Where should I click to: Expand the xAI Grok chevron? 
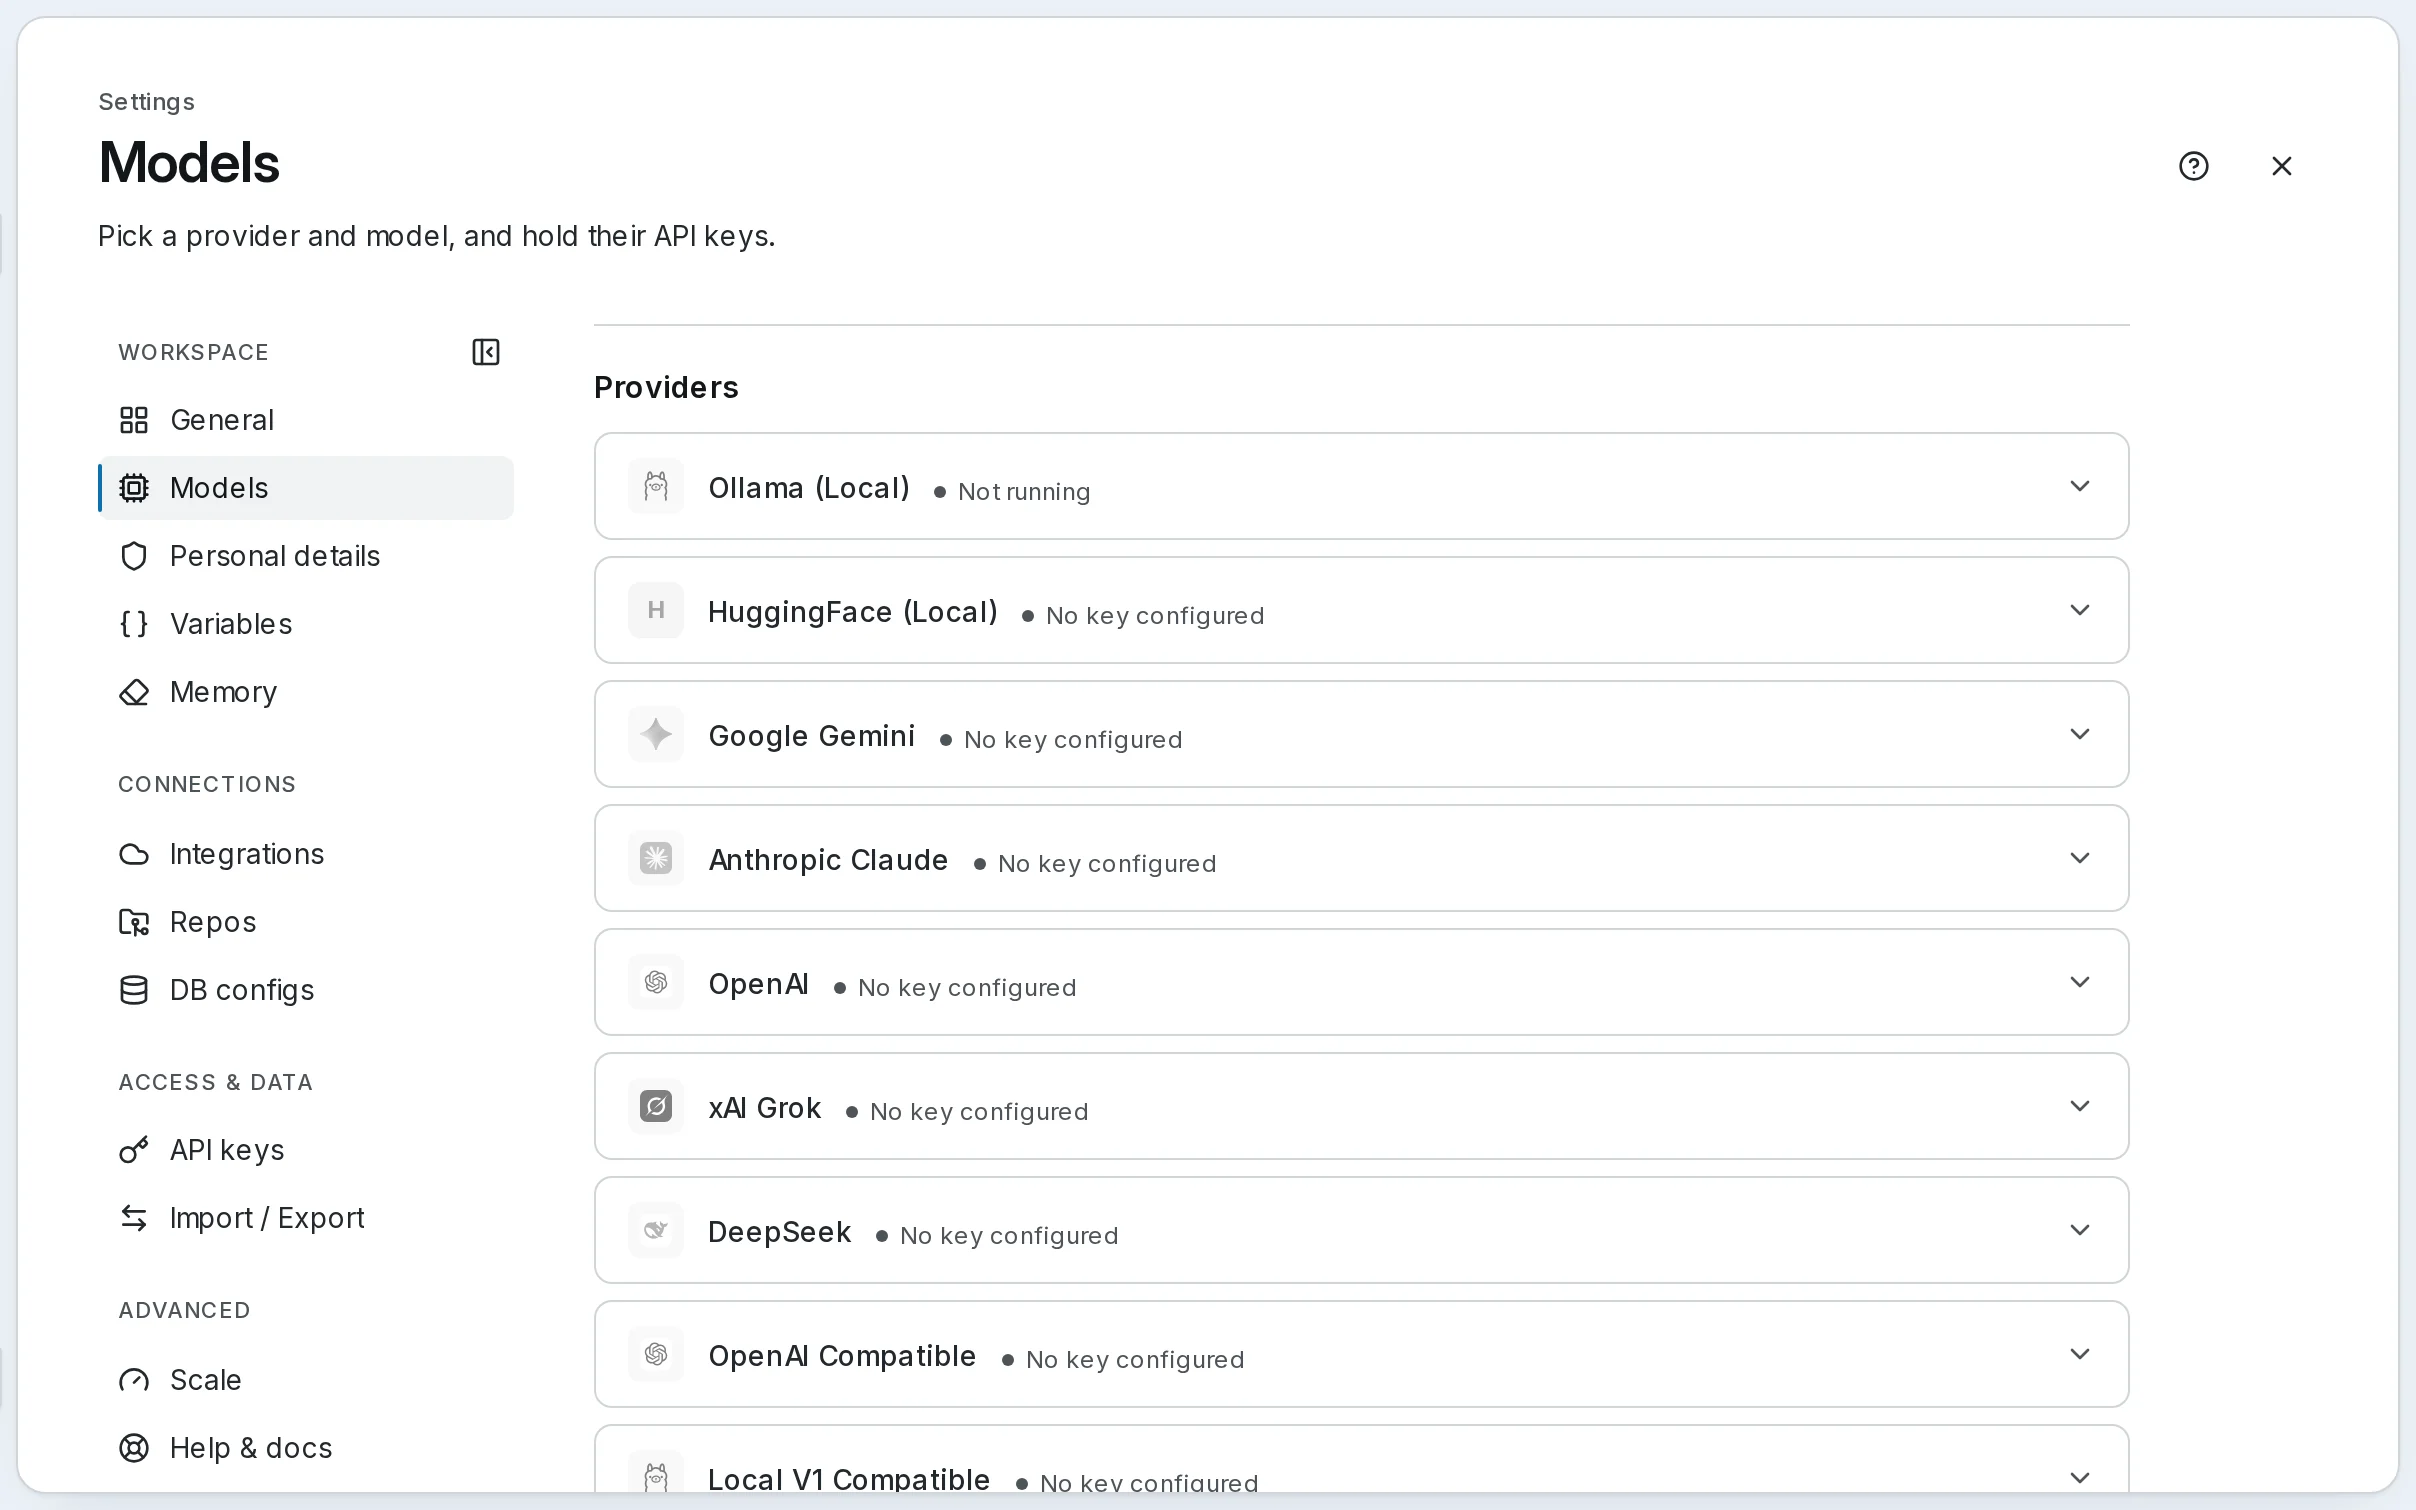2080,1106
